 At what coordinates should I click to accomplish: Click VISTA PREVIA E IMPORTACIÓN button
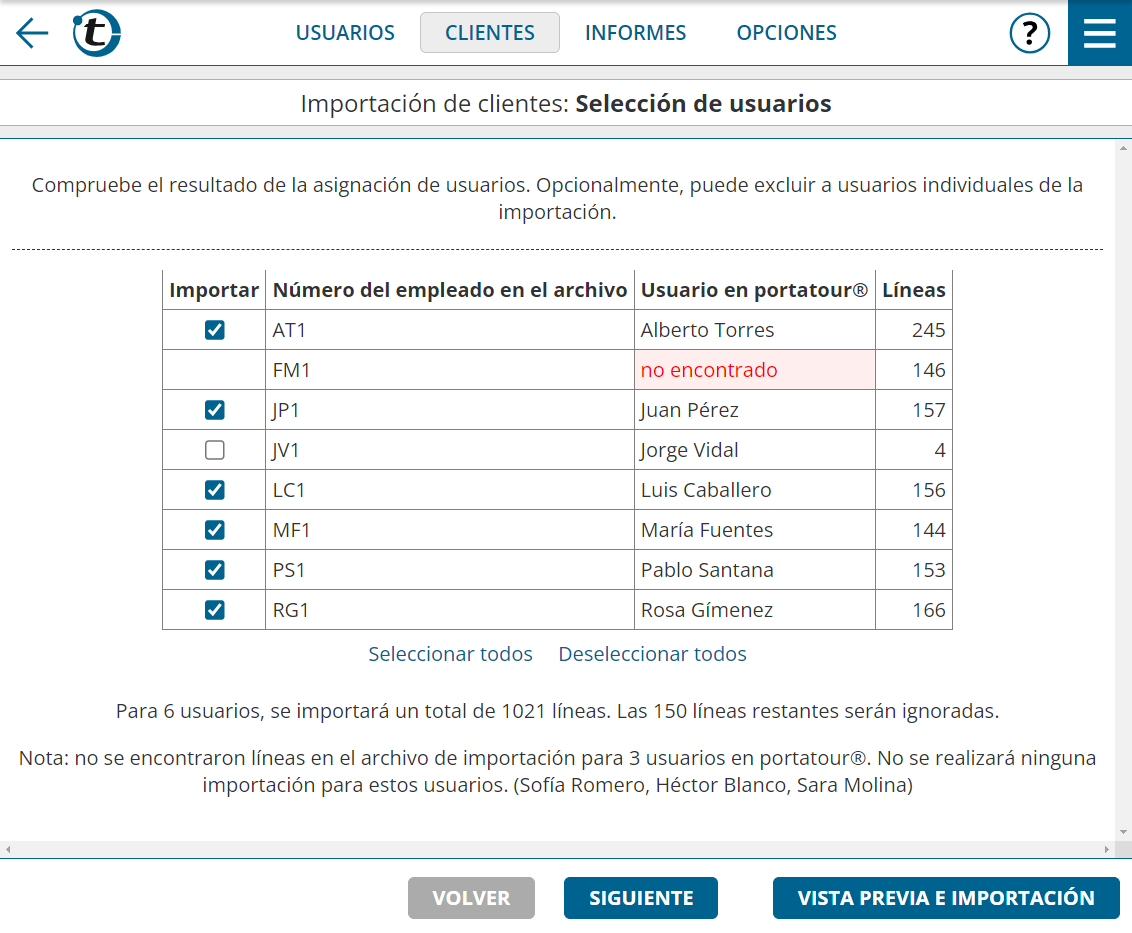coord(946,898)
